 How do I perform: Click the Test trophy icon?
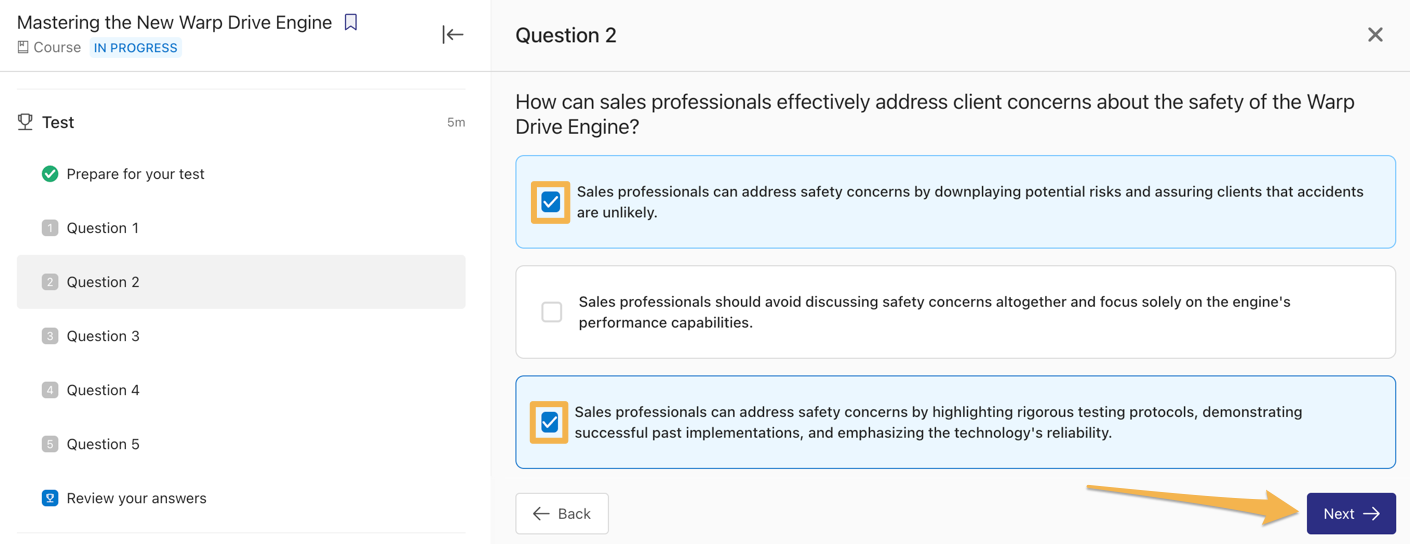tap(25, 122)
